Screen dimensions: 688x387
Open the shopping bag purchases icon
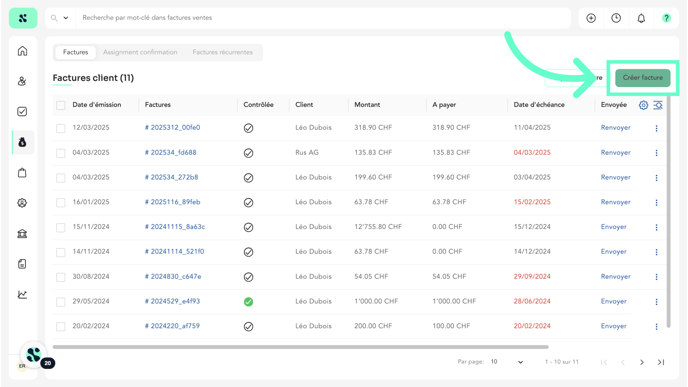(x=22, y=172)
